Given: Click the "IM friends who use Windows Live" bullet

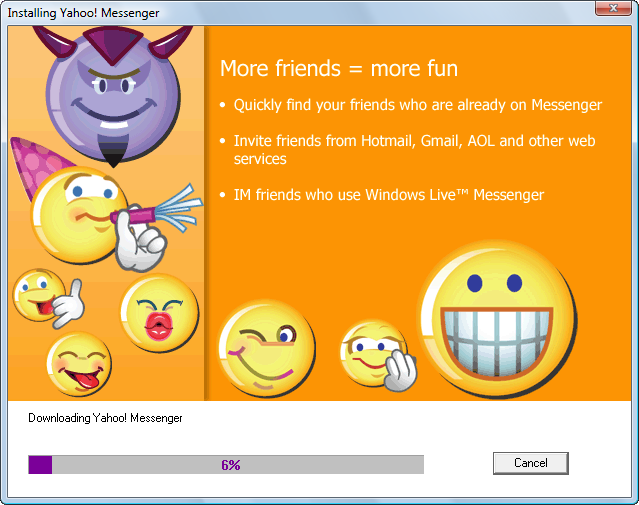Looking at the screenshot, I should click(x=388, y=195).
